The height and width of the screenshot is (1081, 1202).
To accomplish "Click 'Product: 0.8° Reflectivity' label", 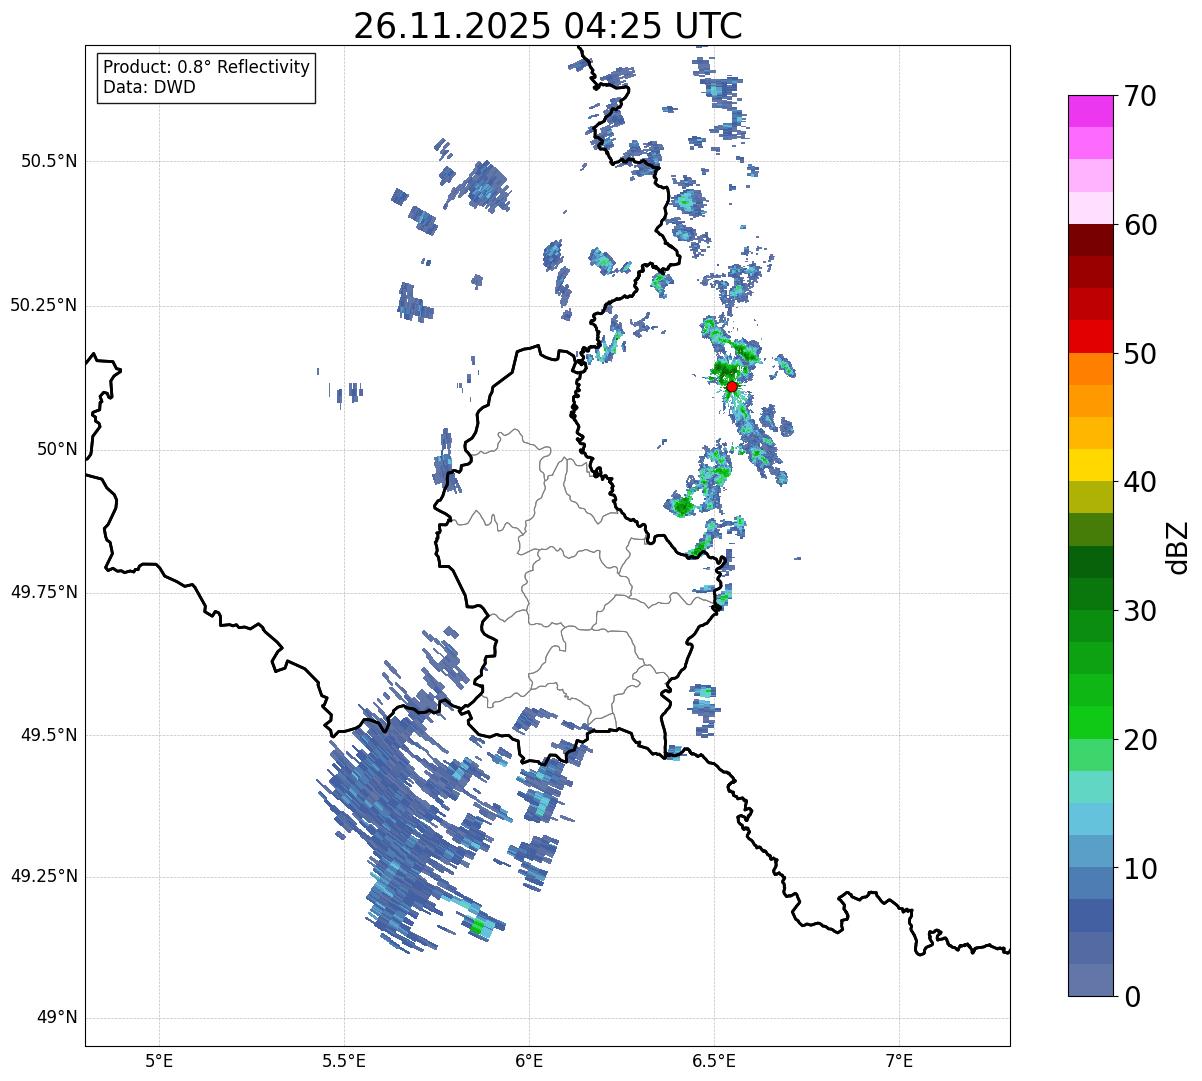I will (x=207, y=67).
